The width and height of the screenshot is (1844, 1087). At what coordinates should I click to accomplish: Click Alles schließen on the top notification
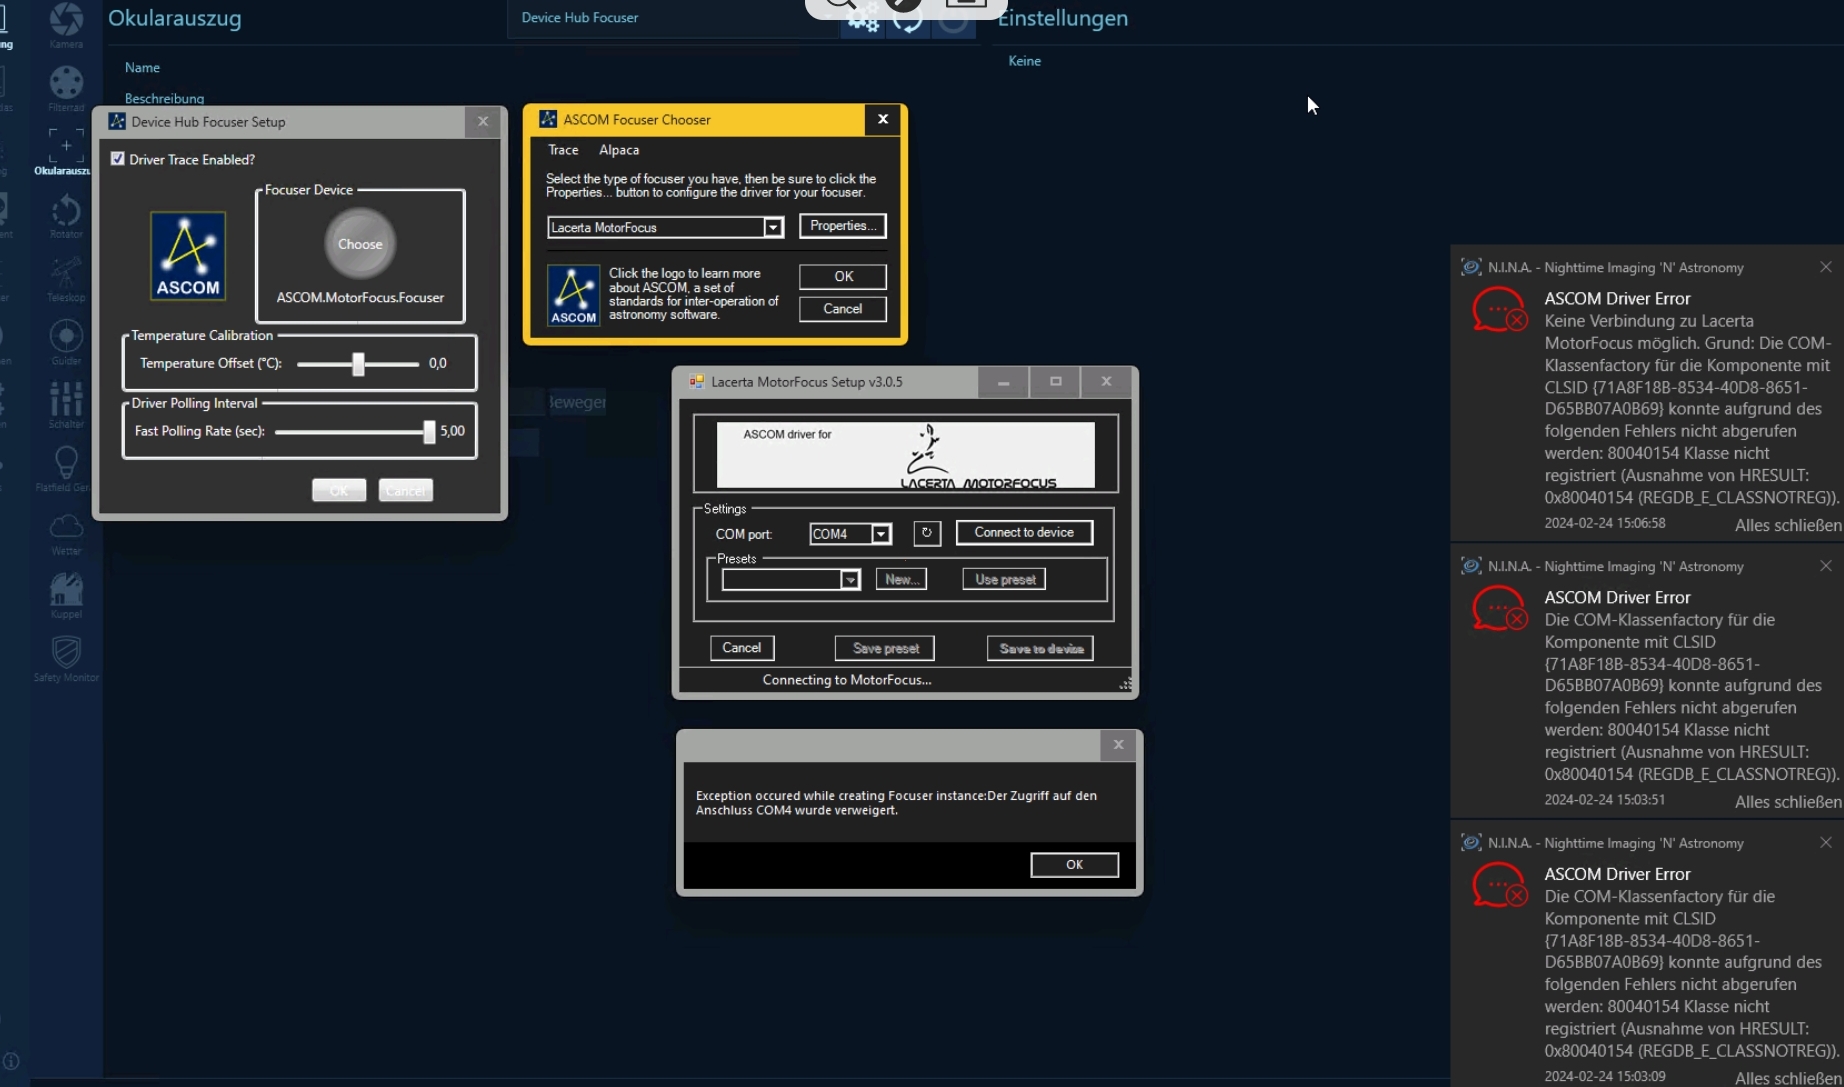[1788, 525]
